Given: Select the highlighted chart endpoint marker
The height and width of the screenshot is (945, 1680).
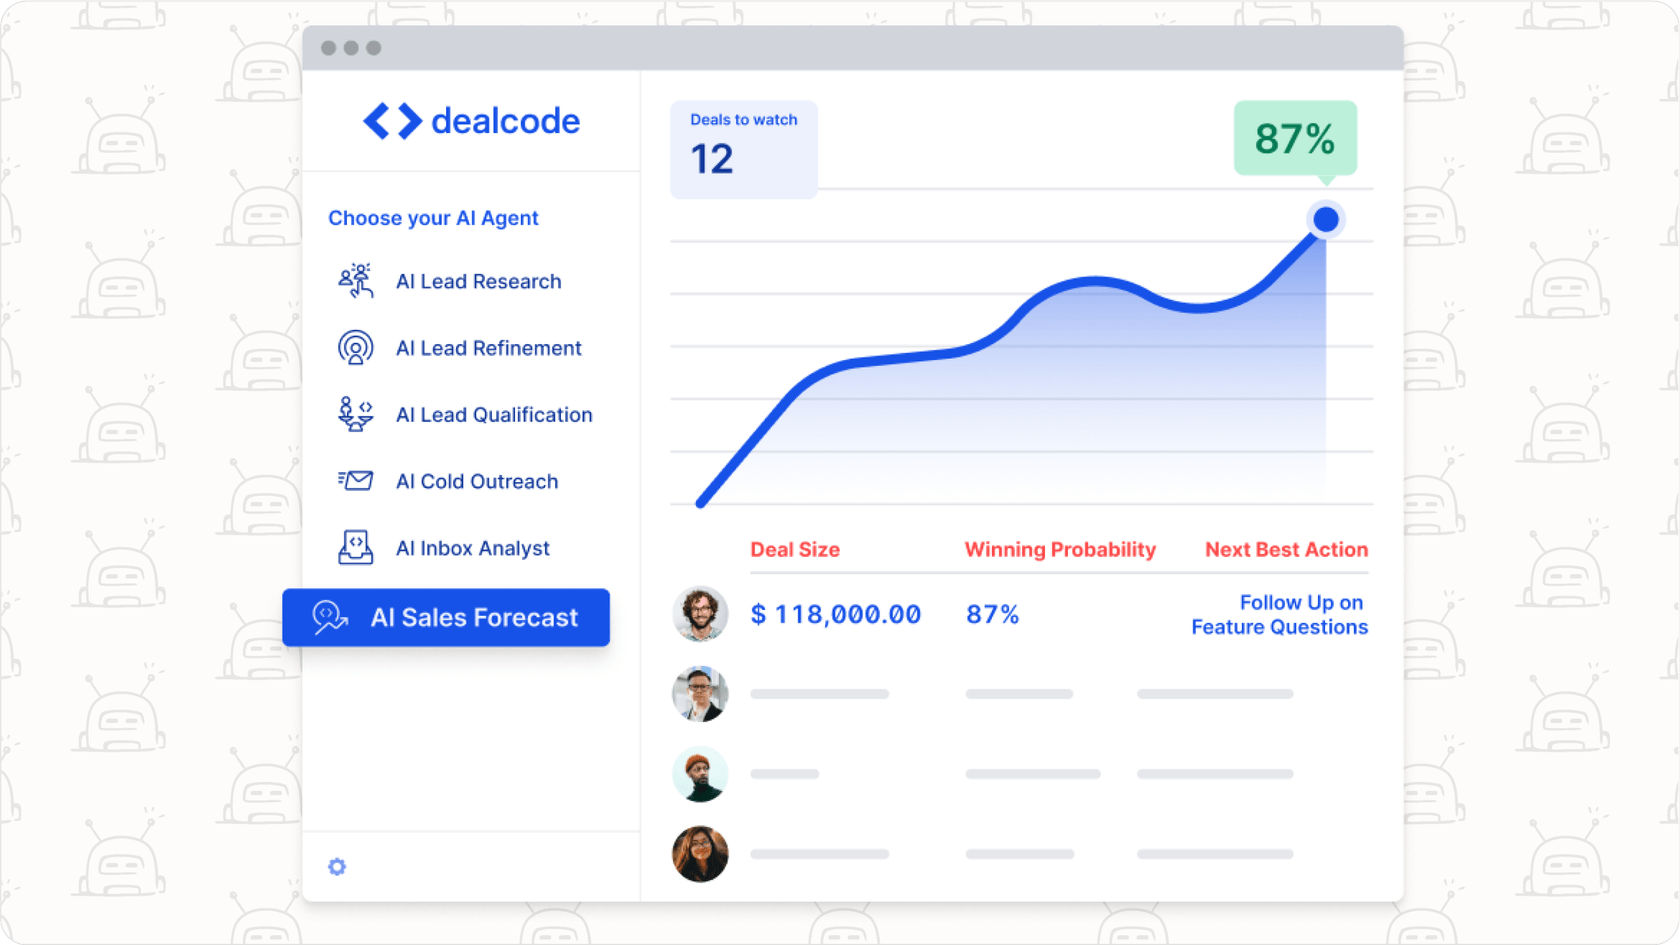Looking at the screenshot, I should click(1325, 219).
